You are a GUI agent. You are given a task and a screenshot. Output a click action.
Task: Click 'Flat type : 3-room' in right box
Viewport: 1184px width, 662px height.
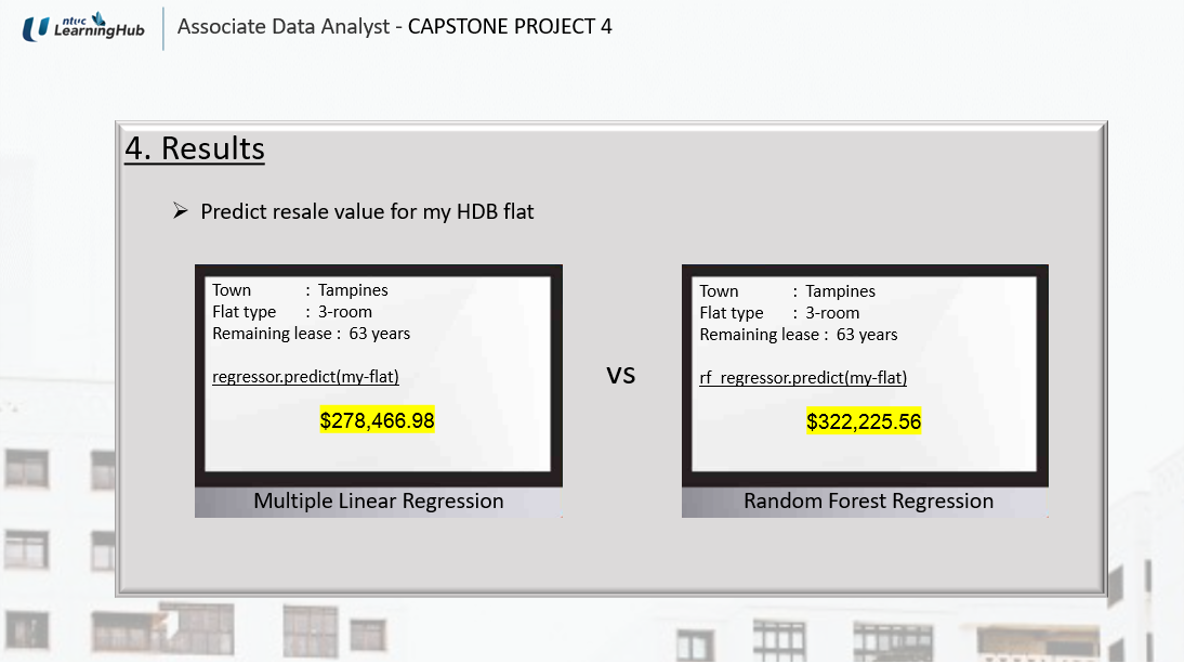(779, 313)
